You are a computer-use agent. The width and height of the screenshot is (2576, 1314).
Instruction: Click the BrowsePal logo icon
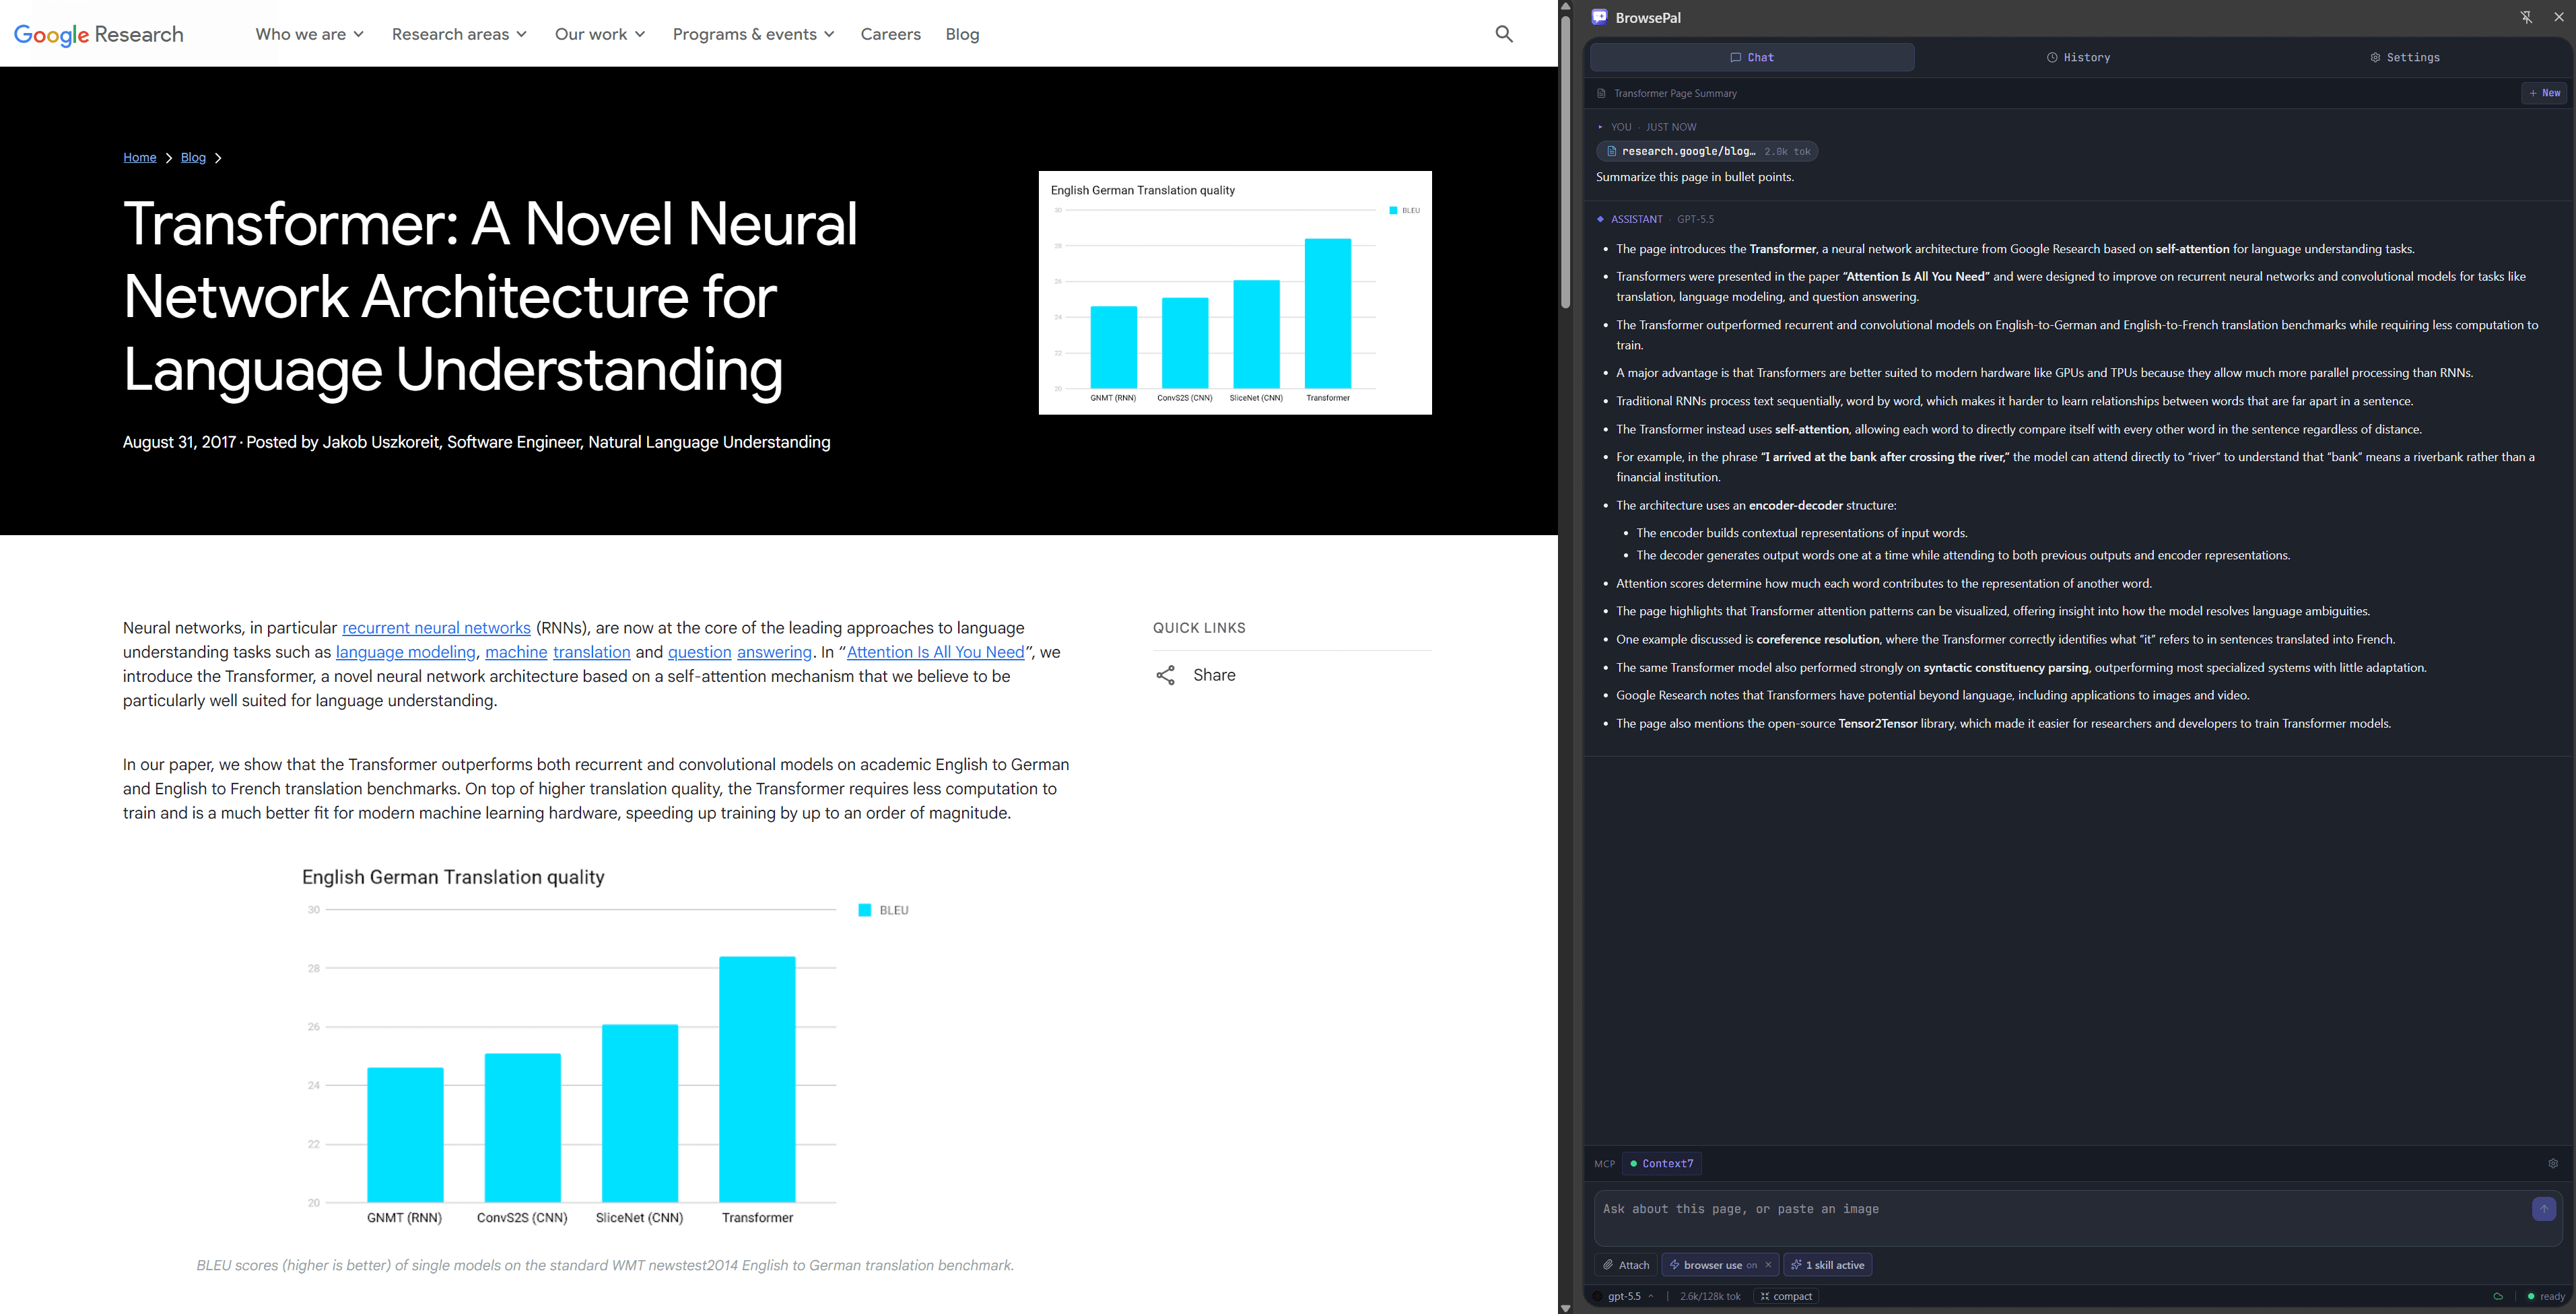pyautogui.click(x=1600, y=16)
